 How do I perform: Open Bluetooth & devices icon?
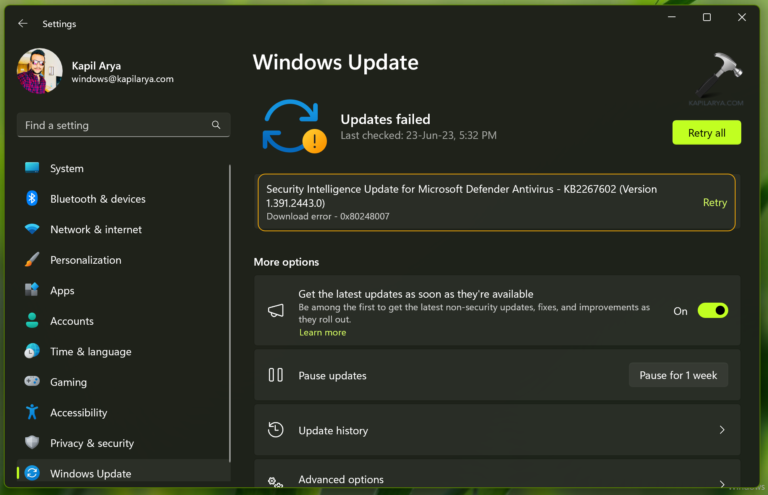[32, 198]
